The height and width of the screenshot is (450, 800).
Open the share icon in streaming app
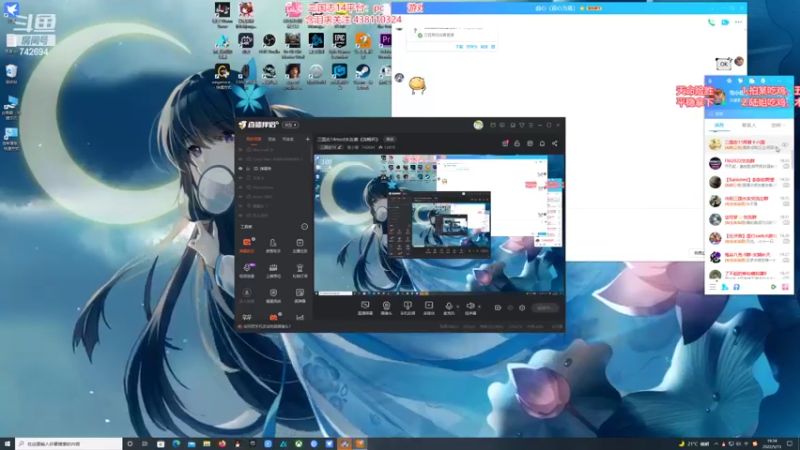coord(555,143)
